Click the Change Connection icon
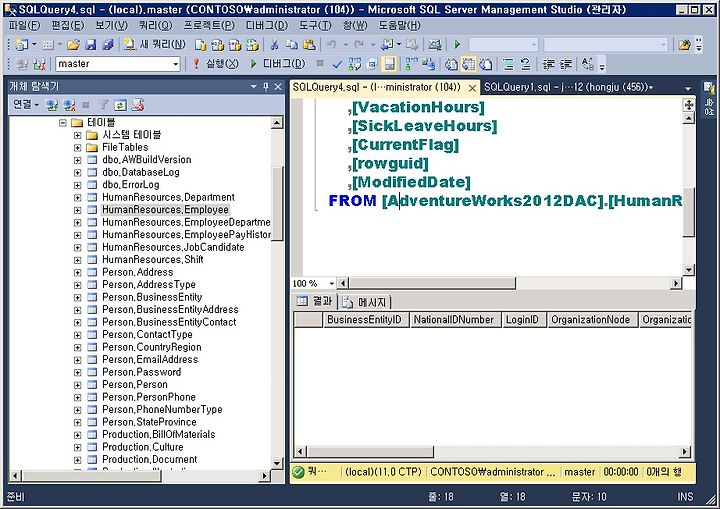 coord(39,64)
